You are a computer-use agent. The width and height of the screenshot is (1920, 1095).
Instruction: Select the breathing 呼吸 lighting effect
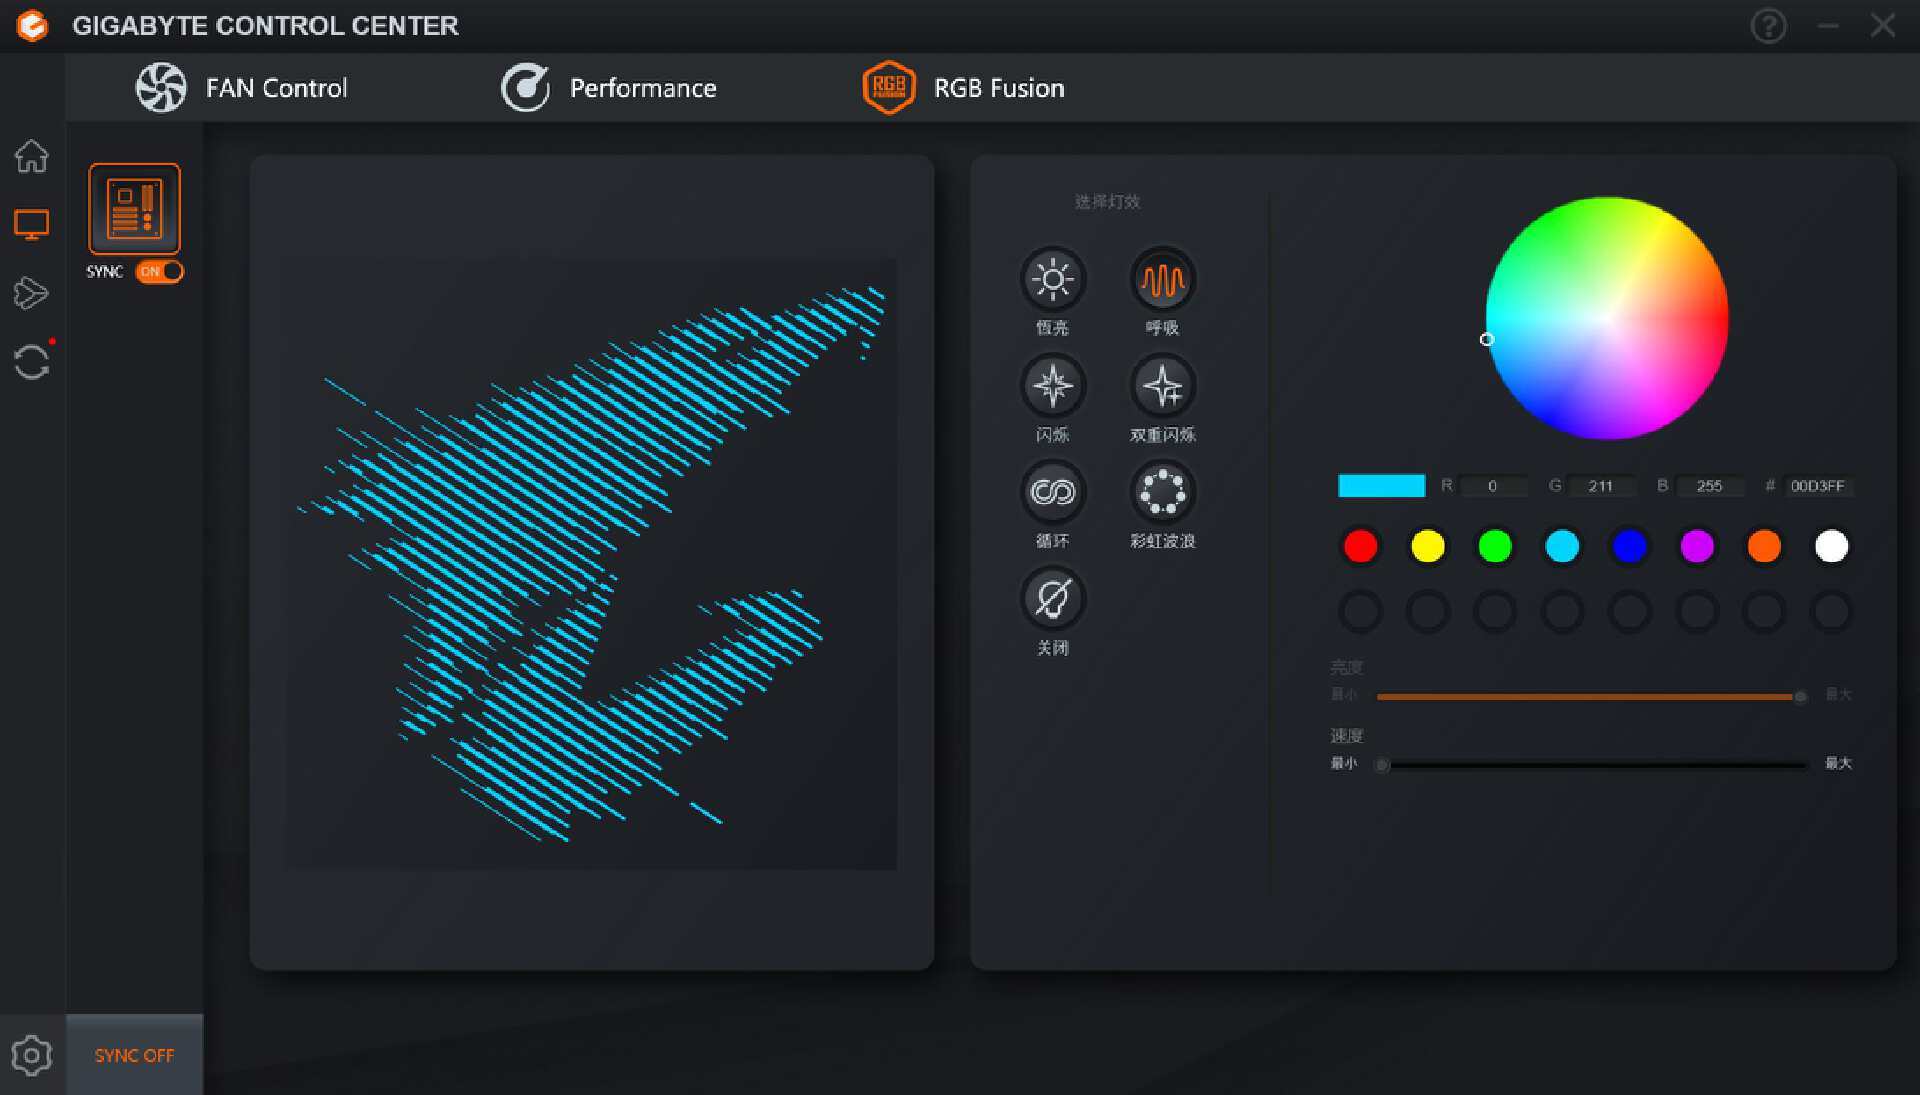click(x=1162, y=280)
